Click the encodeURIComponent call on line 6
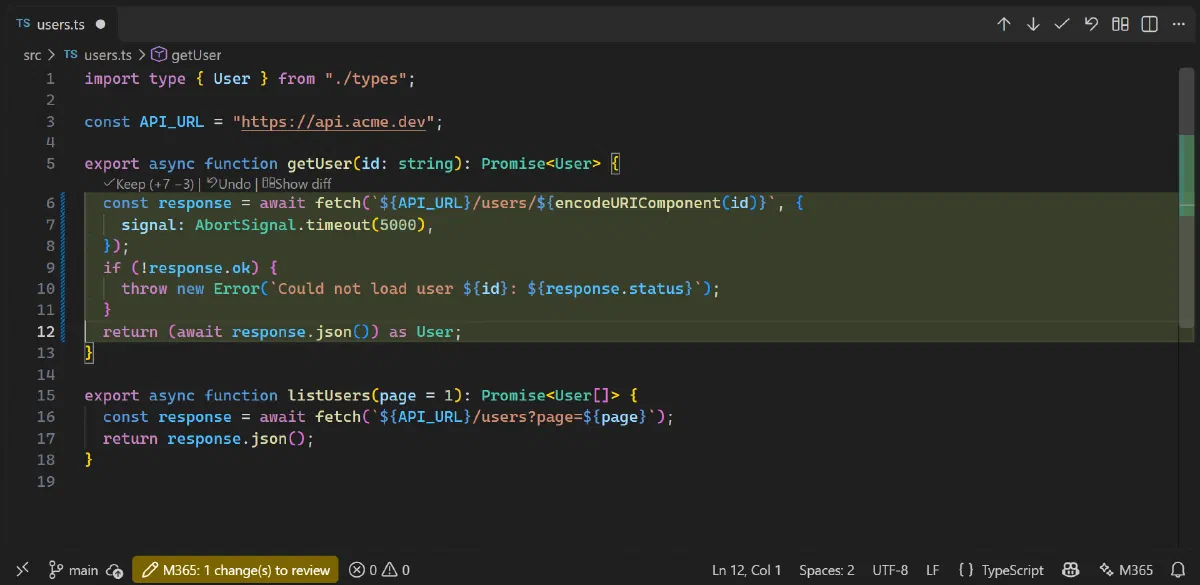This screenshot has height=585, width=1200. point(638,203)
